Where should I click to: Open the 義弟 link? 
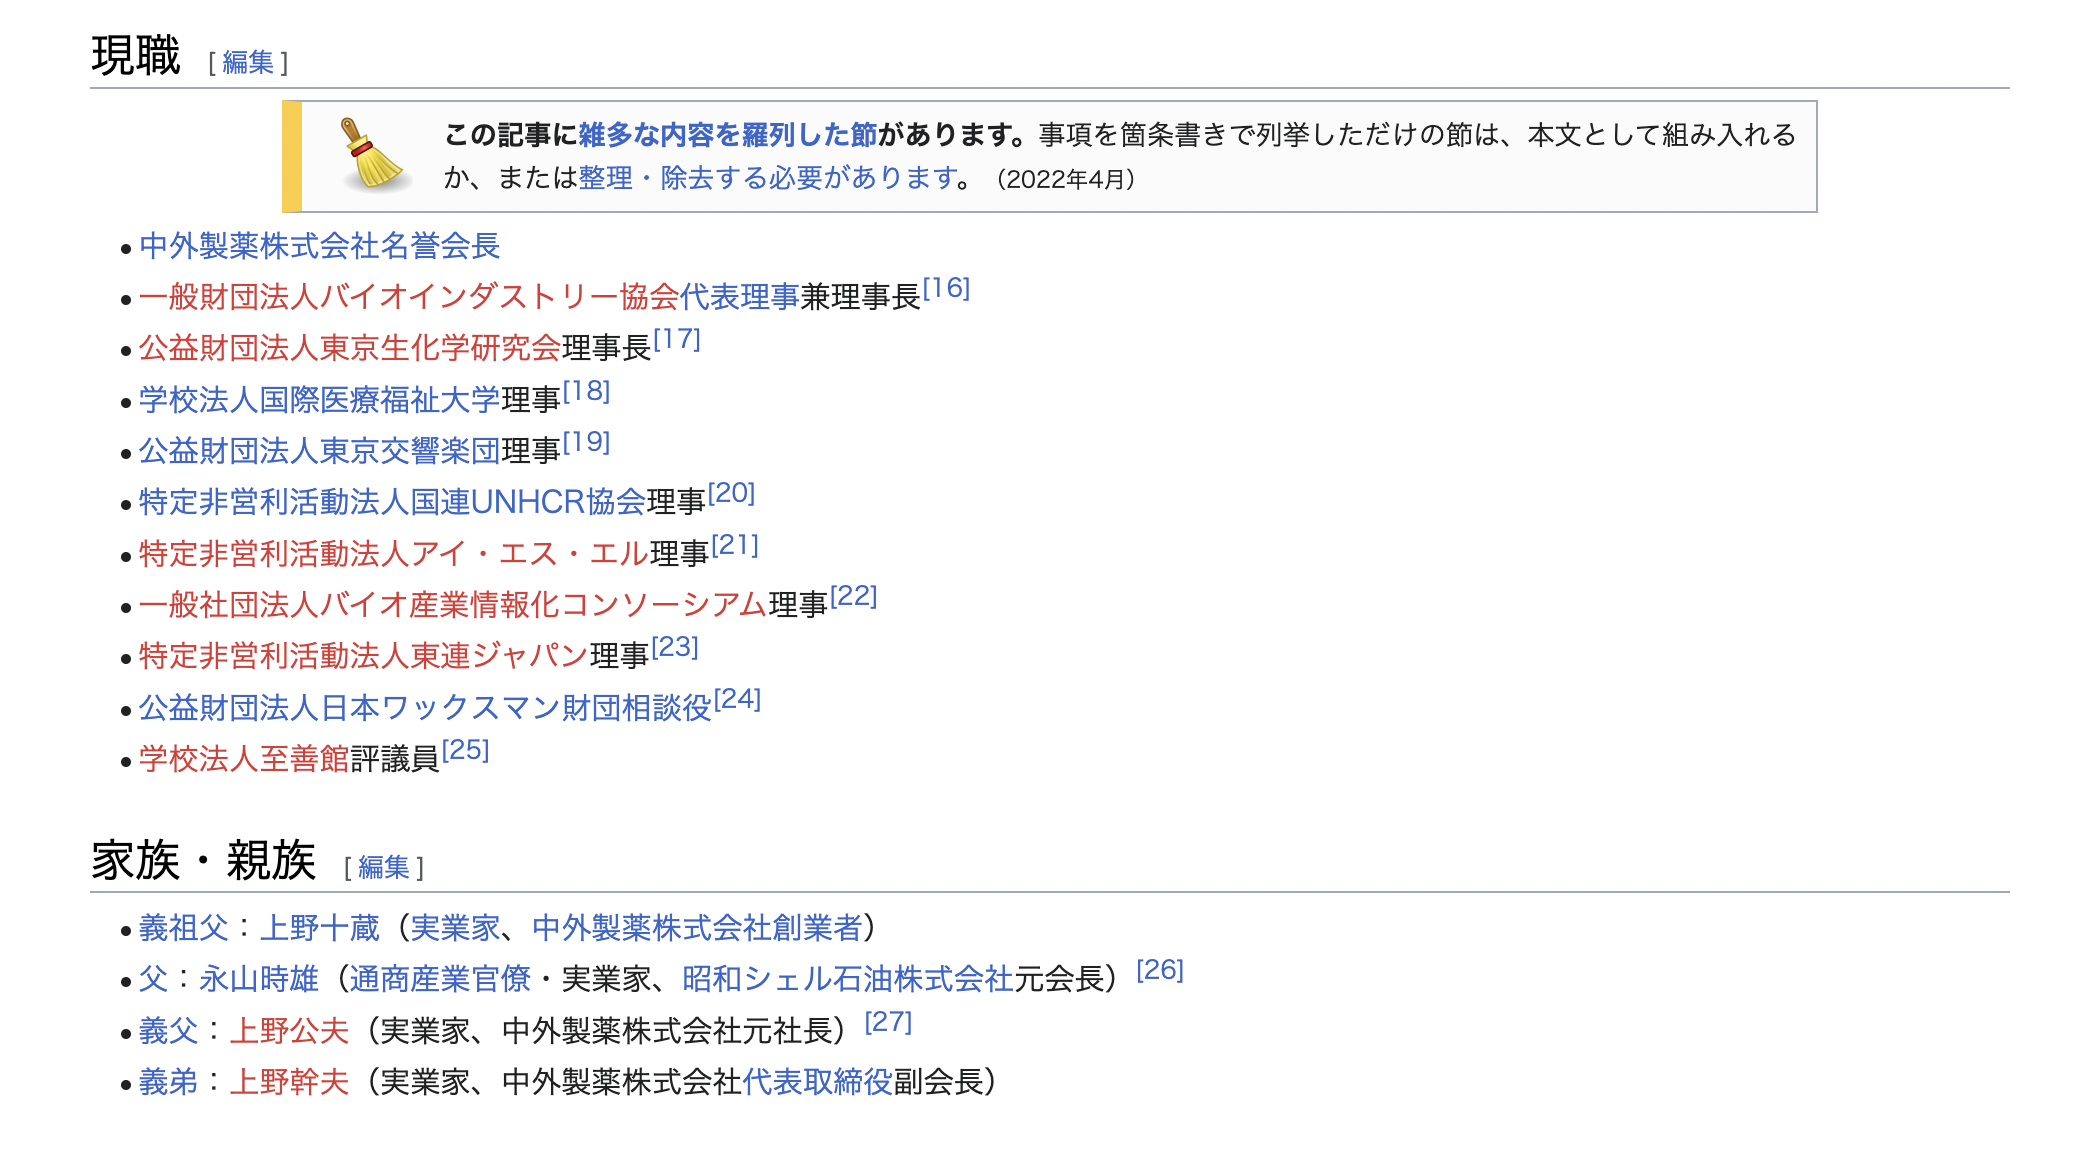[169, 1082]
